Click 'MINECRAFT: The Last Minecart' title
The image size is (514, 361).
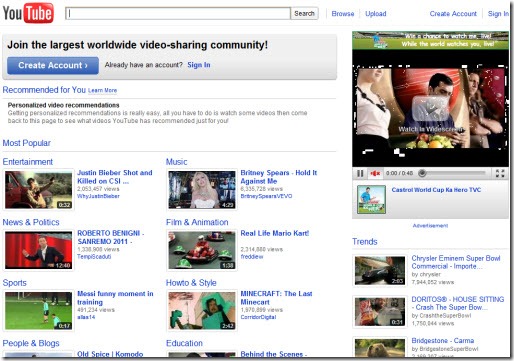(x=276, y=298)
